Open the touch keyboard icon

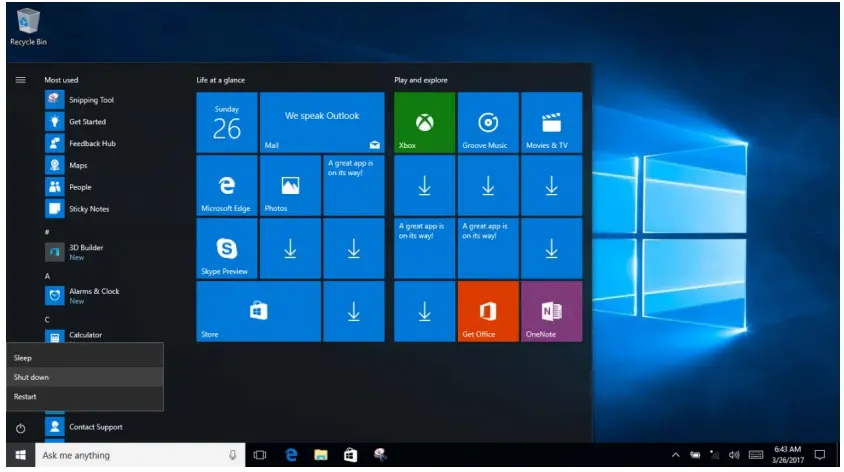click(756, 455)
